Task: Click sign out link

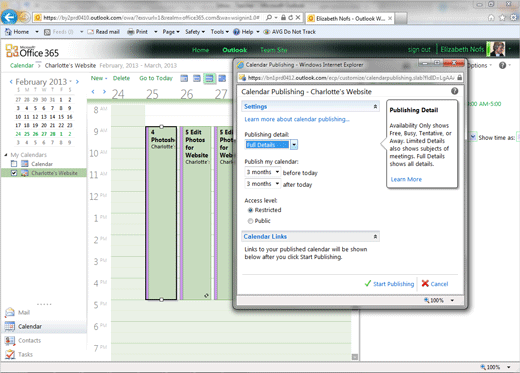Action: (x=419, y=50)
